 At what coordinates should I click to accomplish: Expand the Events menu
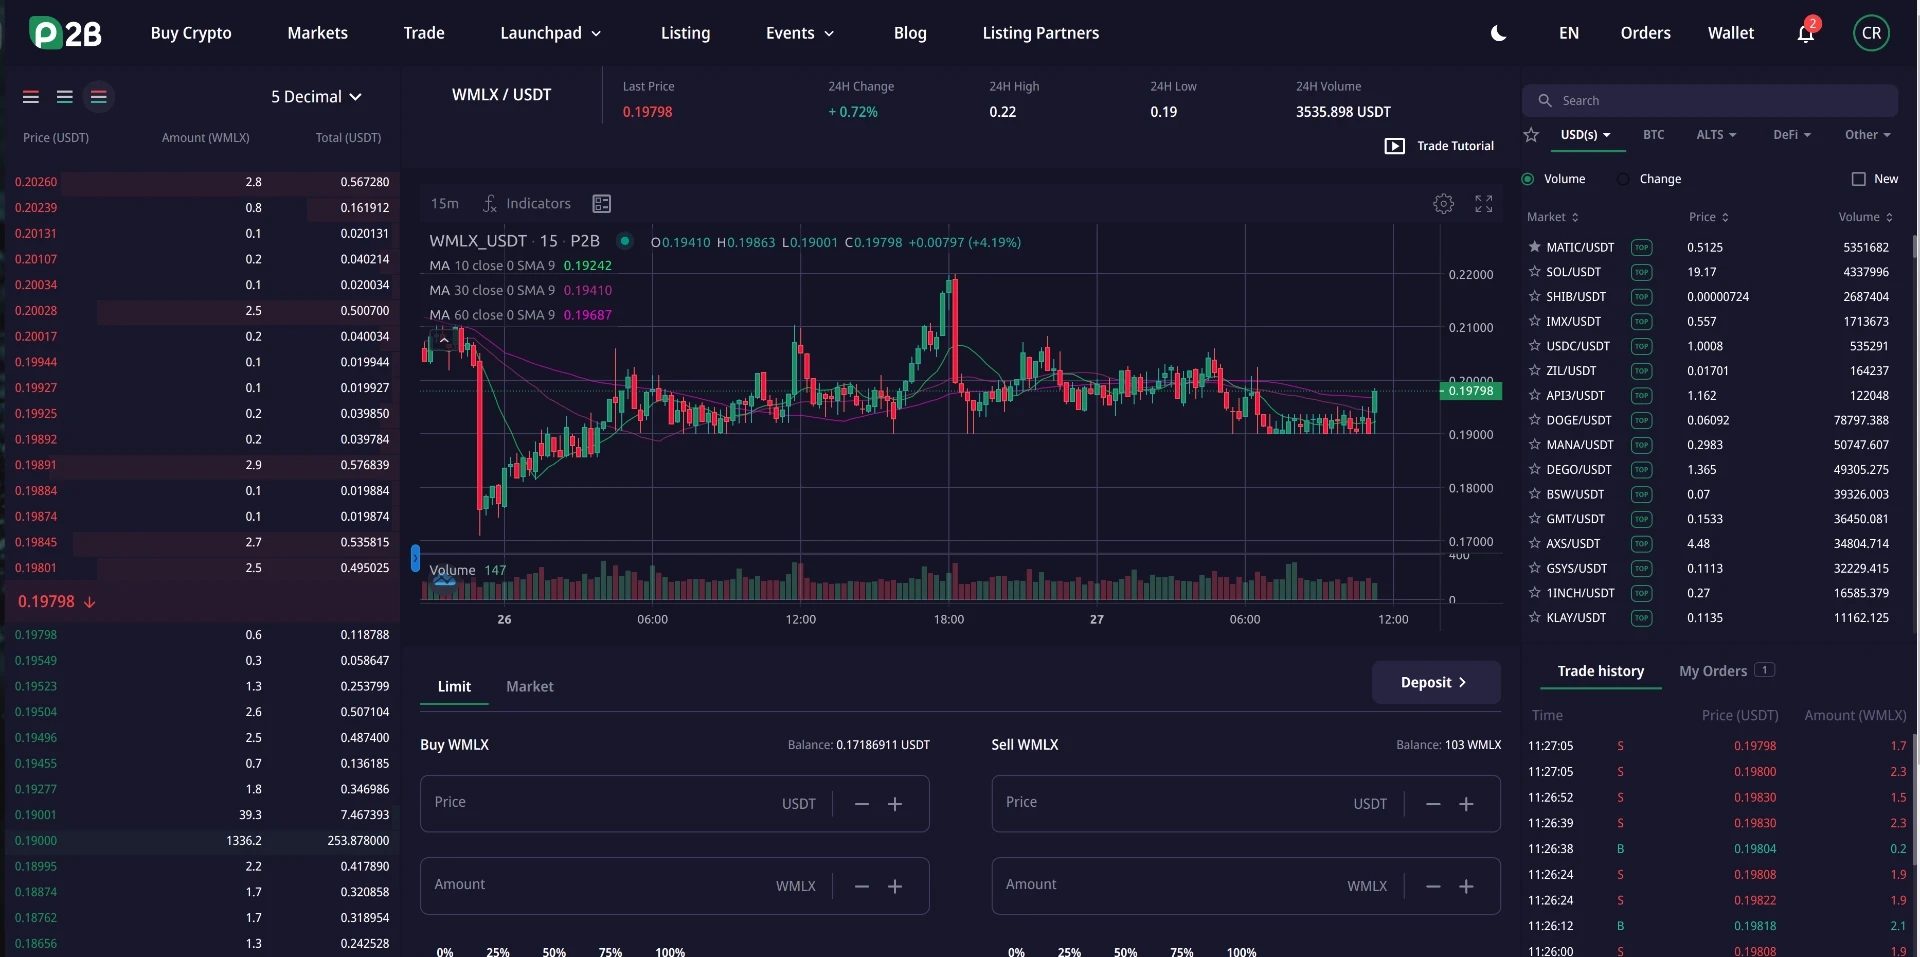coord(800,33)
